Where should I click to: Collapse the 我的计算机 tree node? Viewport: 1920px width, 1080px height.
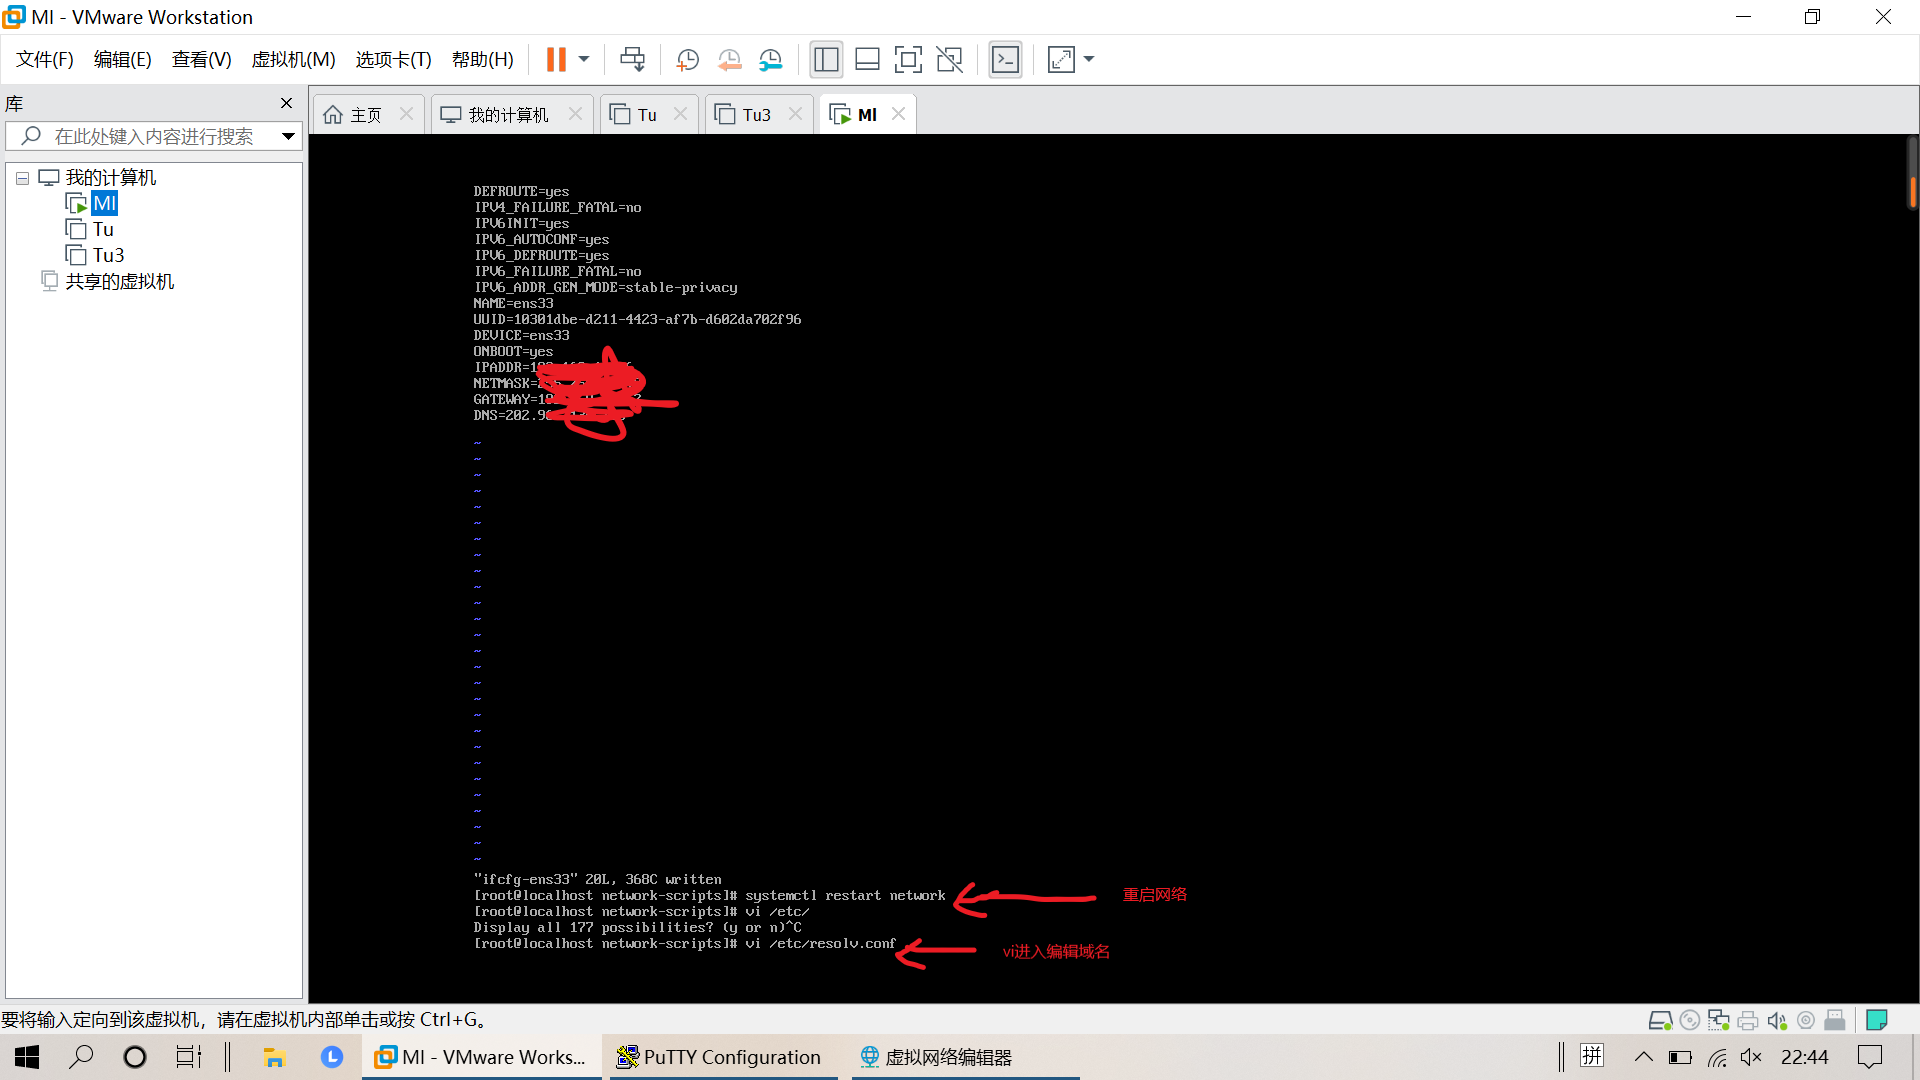tap(22, 178)
